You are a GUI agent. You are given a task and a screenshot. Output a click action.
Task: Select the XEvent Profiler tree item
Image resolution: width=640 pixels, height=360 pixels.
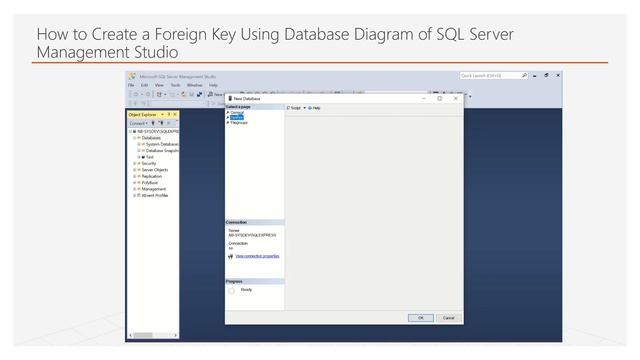click(x=155, y=196)
